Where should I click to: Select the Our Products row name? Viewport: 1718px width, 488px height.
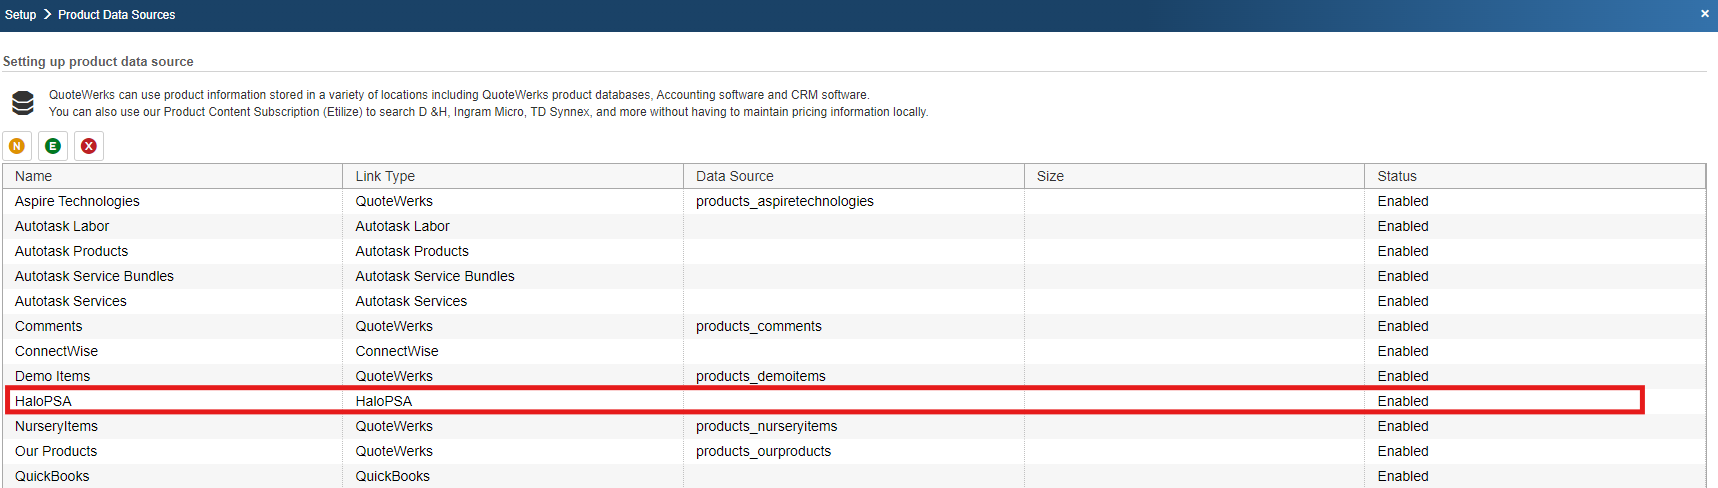[56, 451]
